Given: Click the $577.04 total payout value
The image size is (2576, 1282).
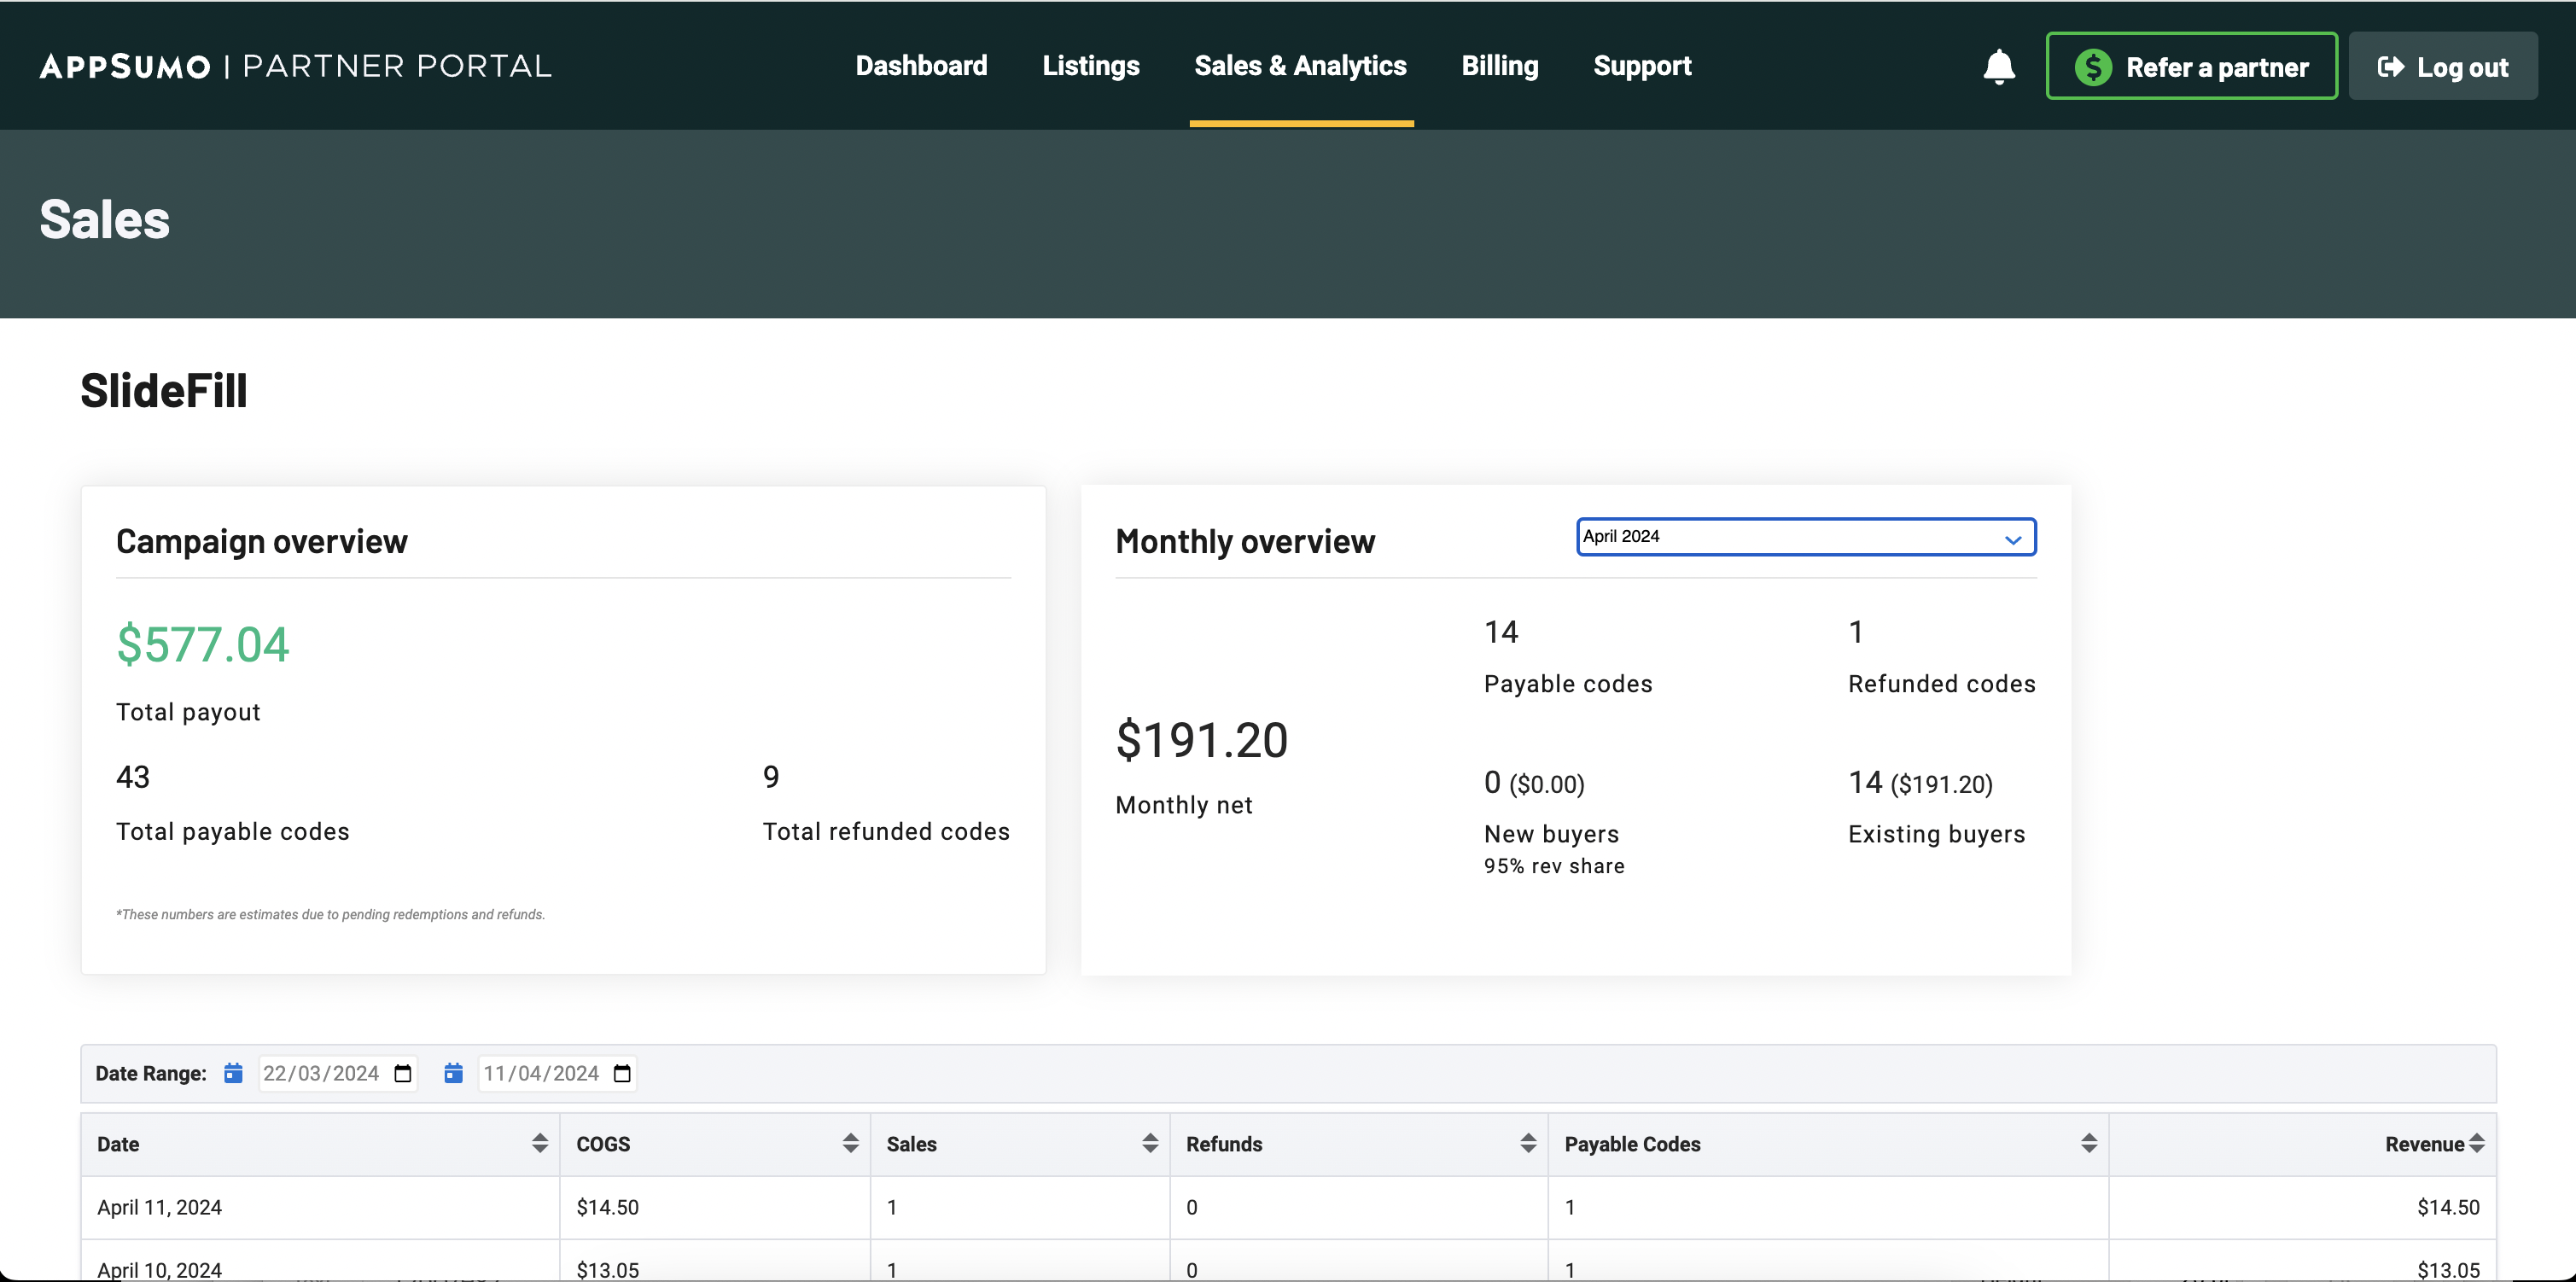Looking at the screenshot, I should [x=203, y=643].
